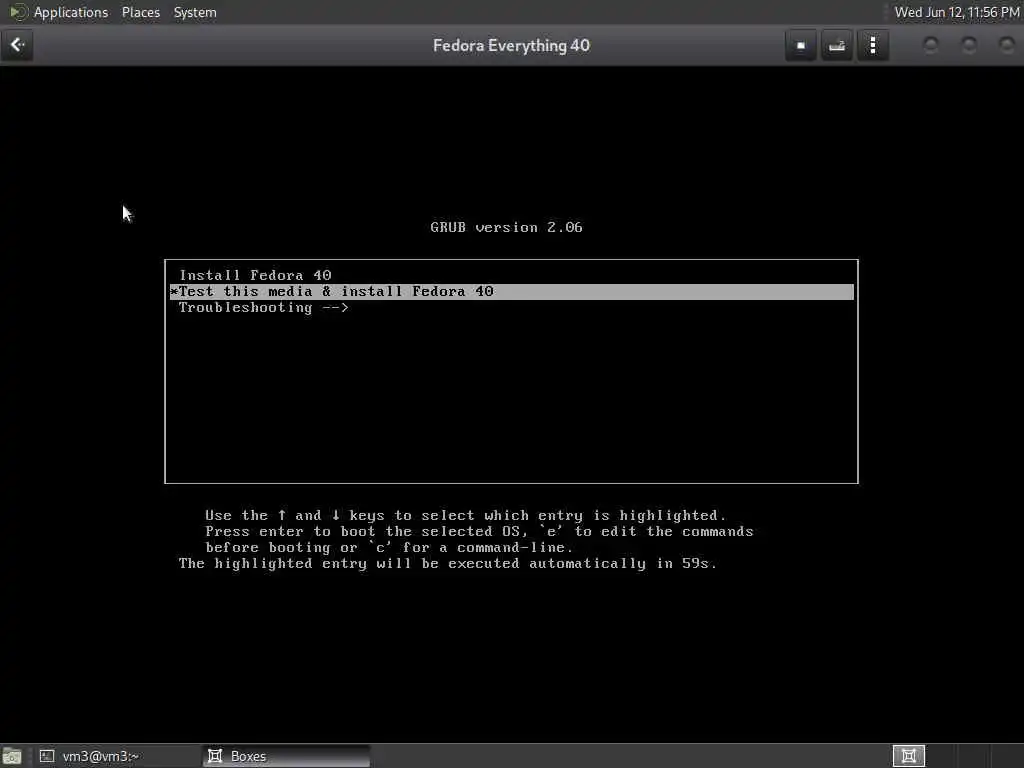1024x768 pixels.
Task: Click the Applications menu logo icon
Action: tap(18, 12)
